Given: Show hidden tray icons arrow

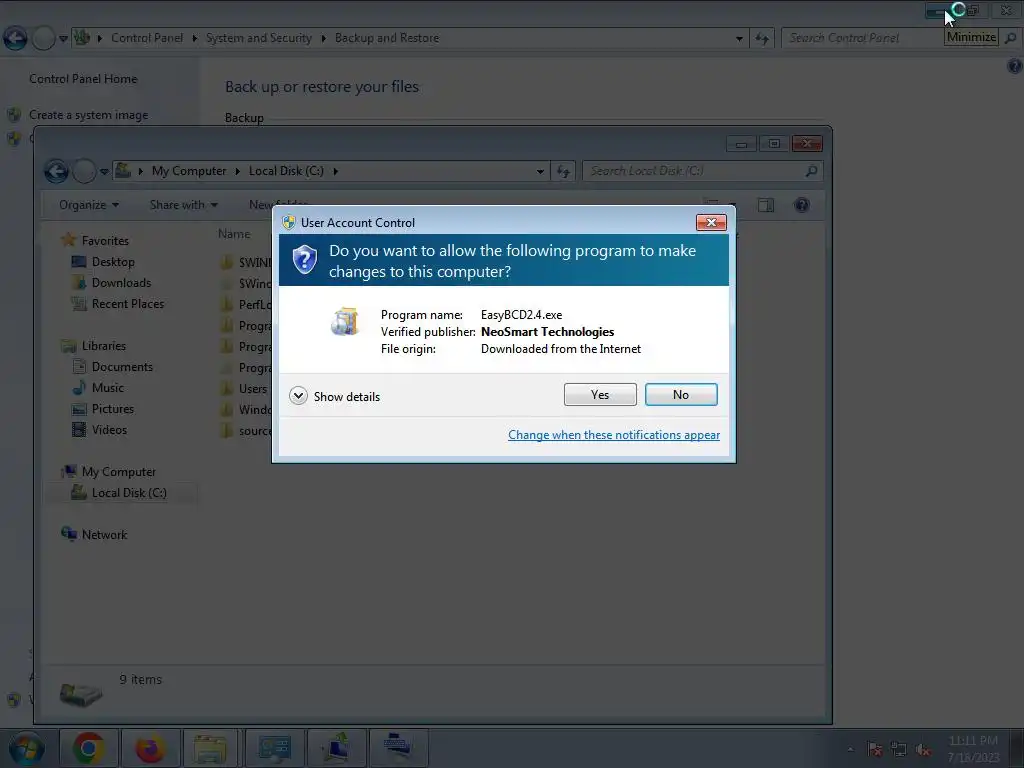Looking at the screenshot, I should (850, 749).
